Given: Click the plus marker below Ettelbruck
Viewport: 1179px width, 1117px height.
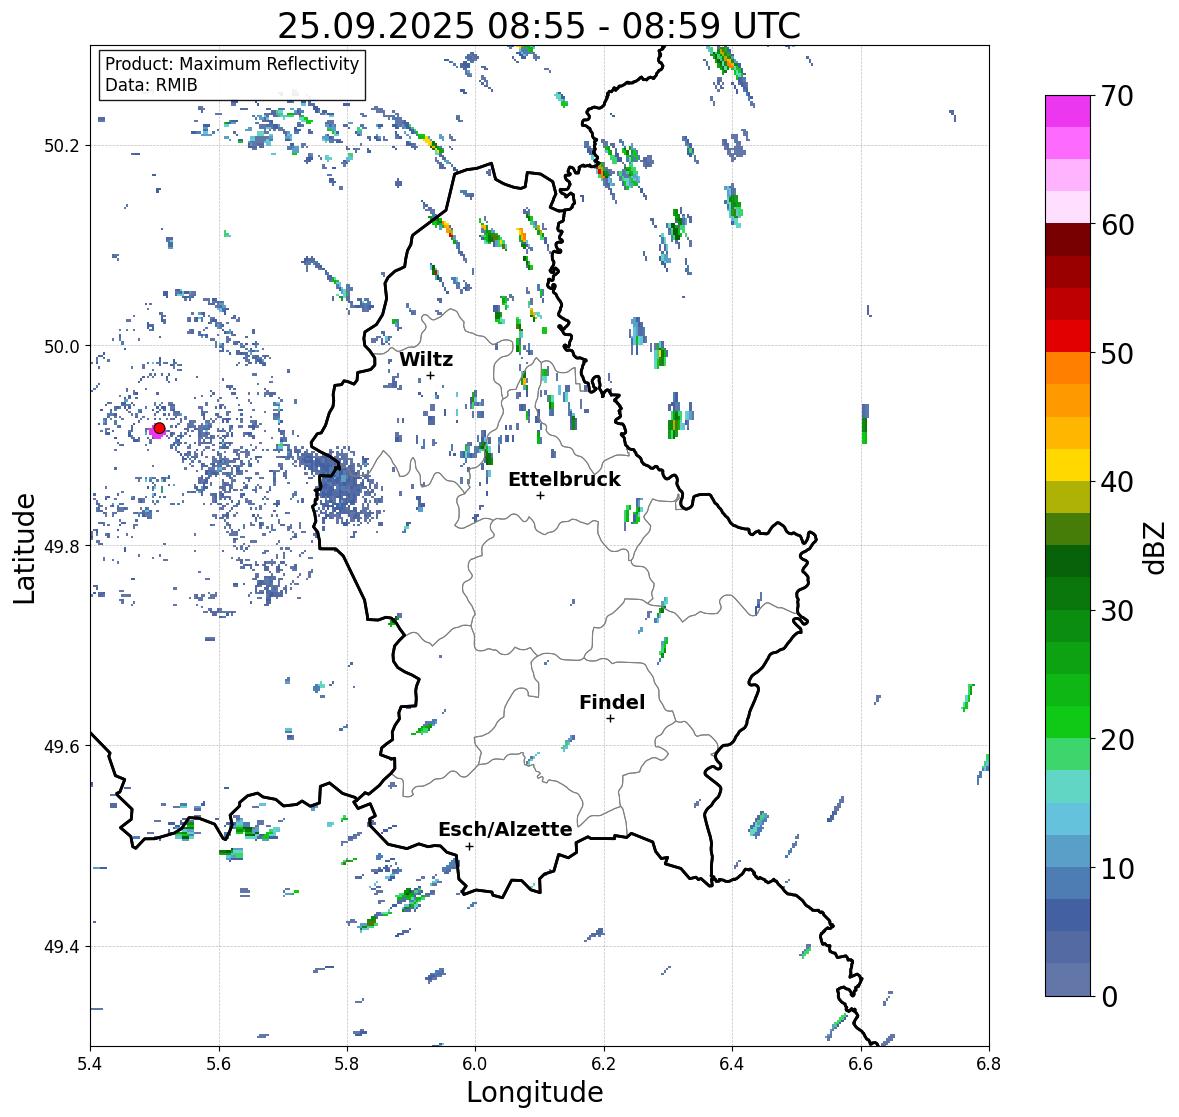Looking at the screenshot, I should coord(540,495).
